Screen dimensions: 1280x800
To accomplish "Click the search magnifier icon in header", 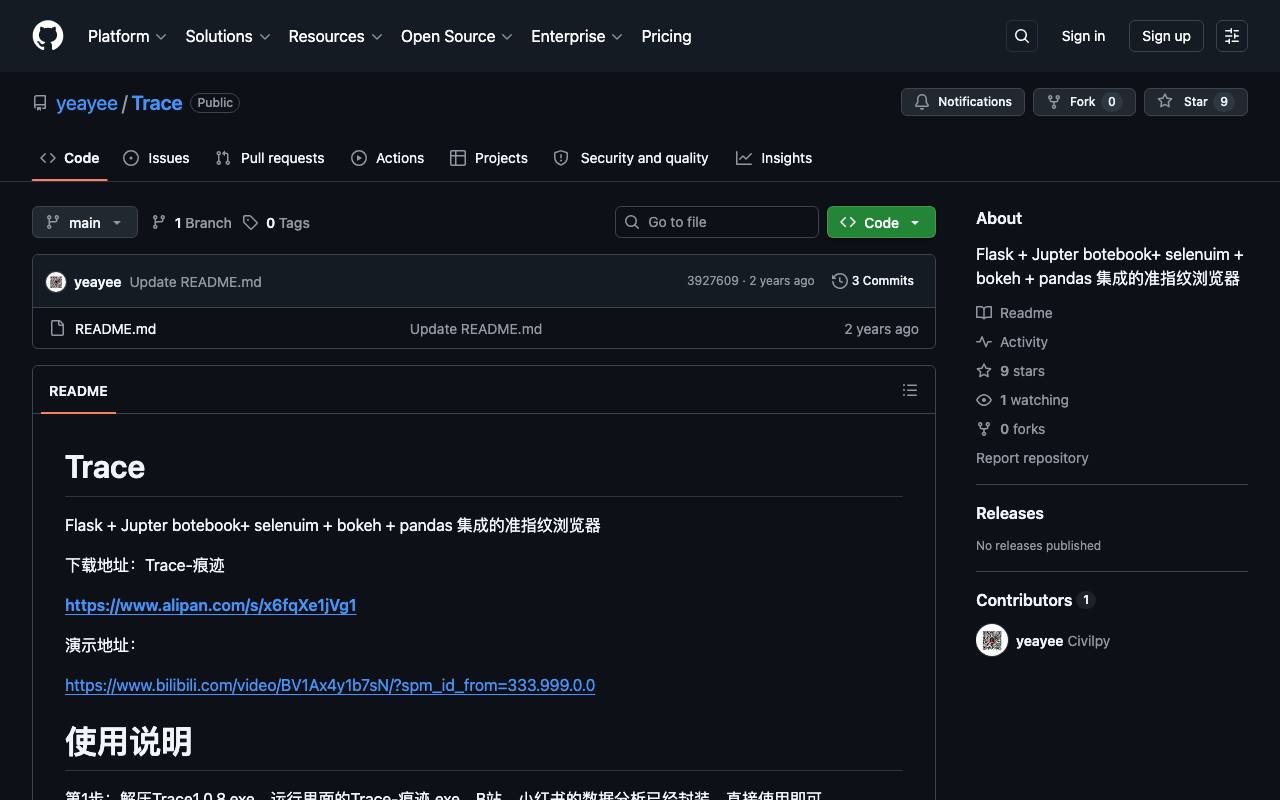I will (x=1022, y=36).
